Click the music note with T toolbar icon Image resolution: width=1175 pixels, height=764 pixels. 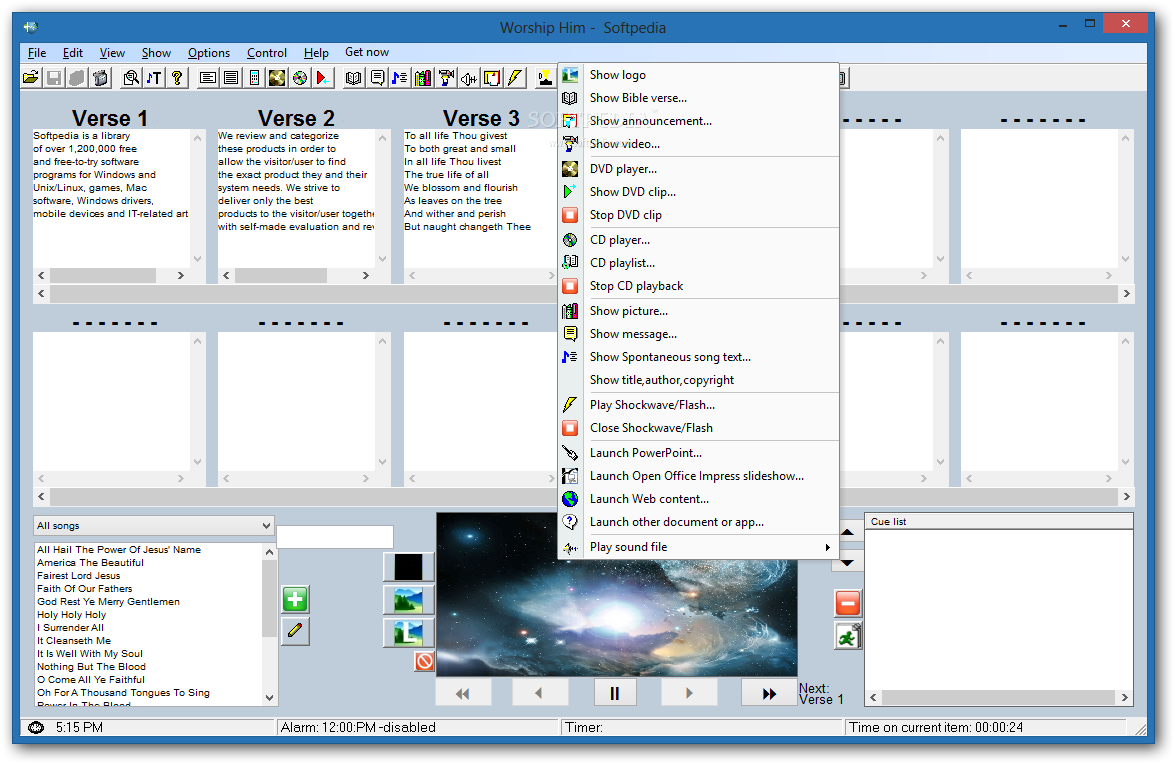(154, 77)
